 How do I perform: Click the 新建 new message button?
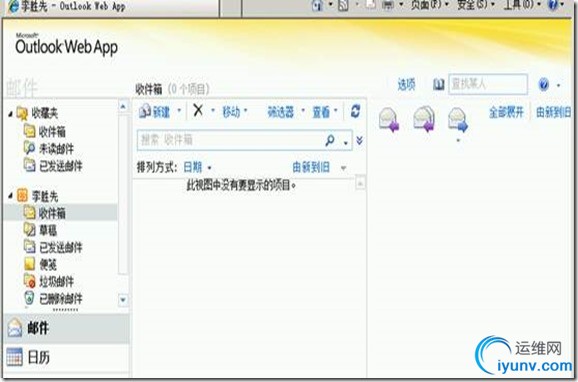coord(154,111)
